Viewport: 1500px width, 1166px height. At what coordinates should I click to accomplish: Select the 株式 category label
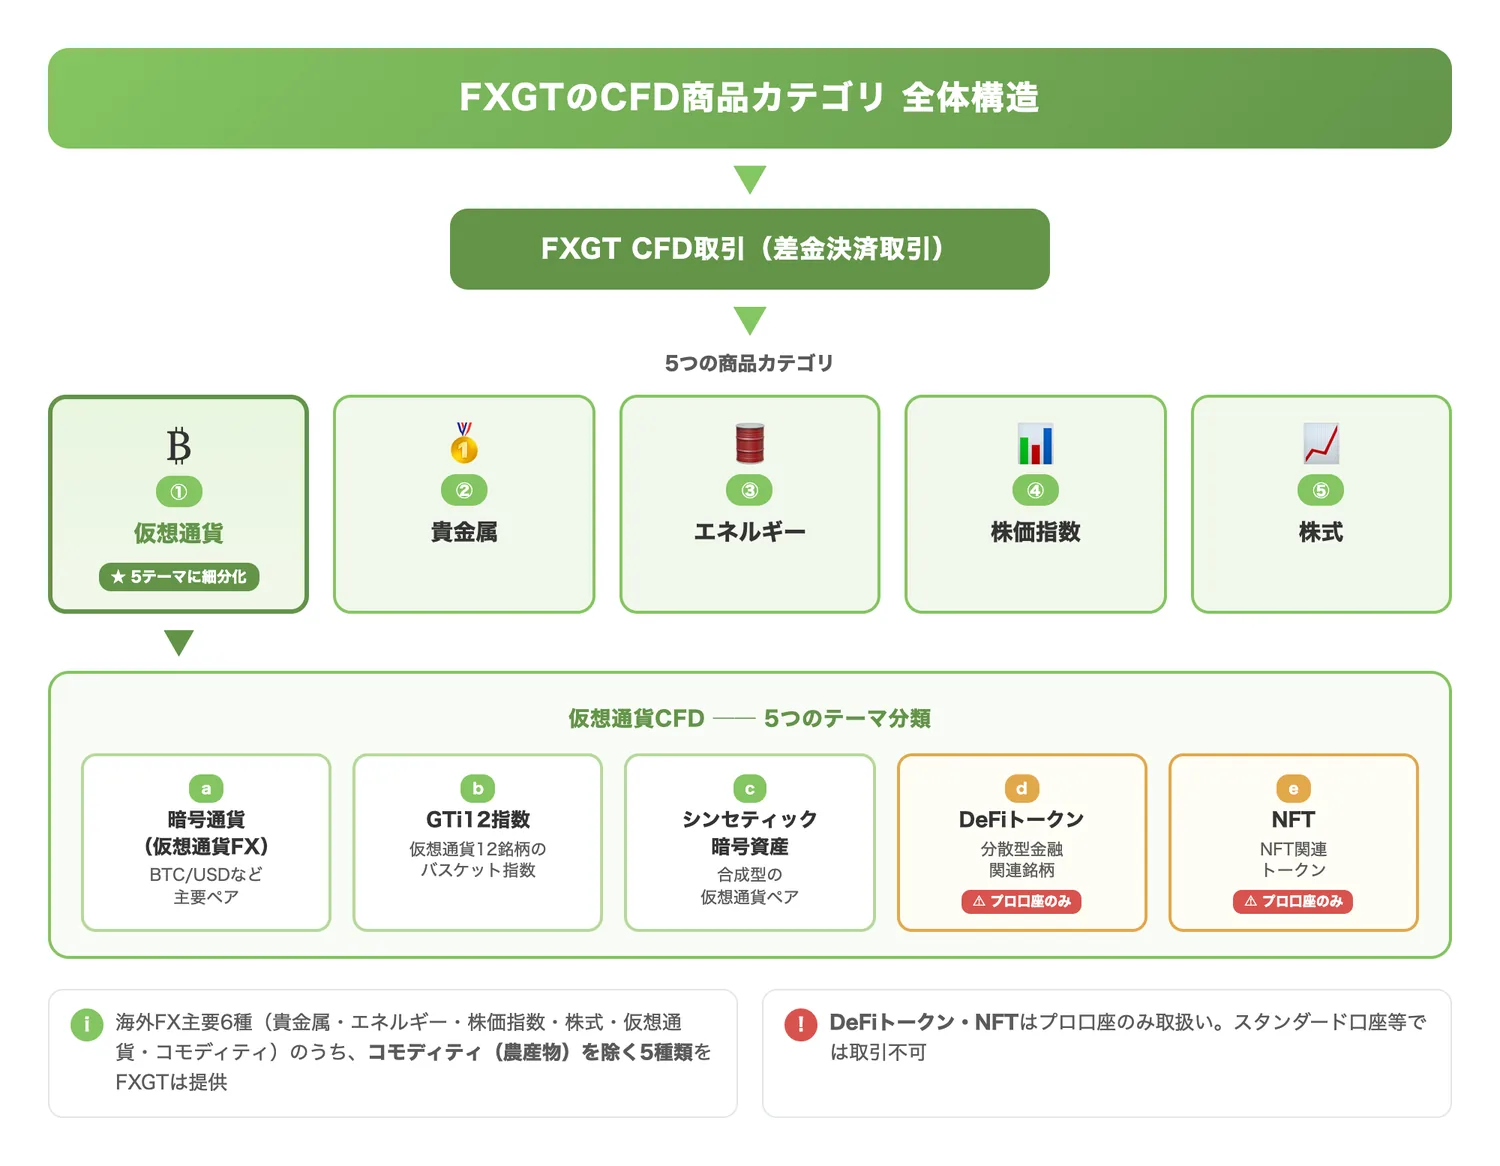point(1321,532)
